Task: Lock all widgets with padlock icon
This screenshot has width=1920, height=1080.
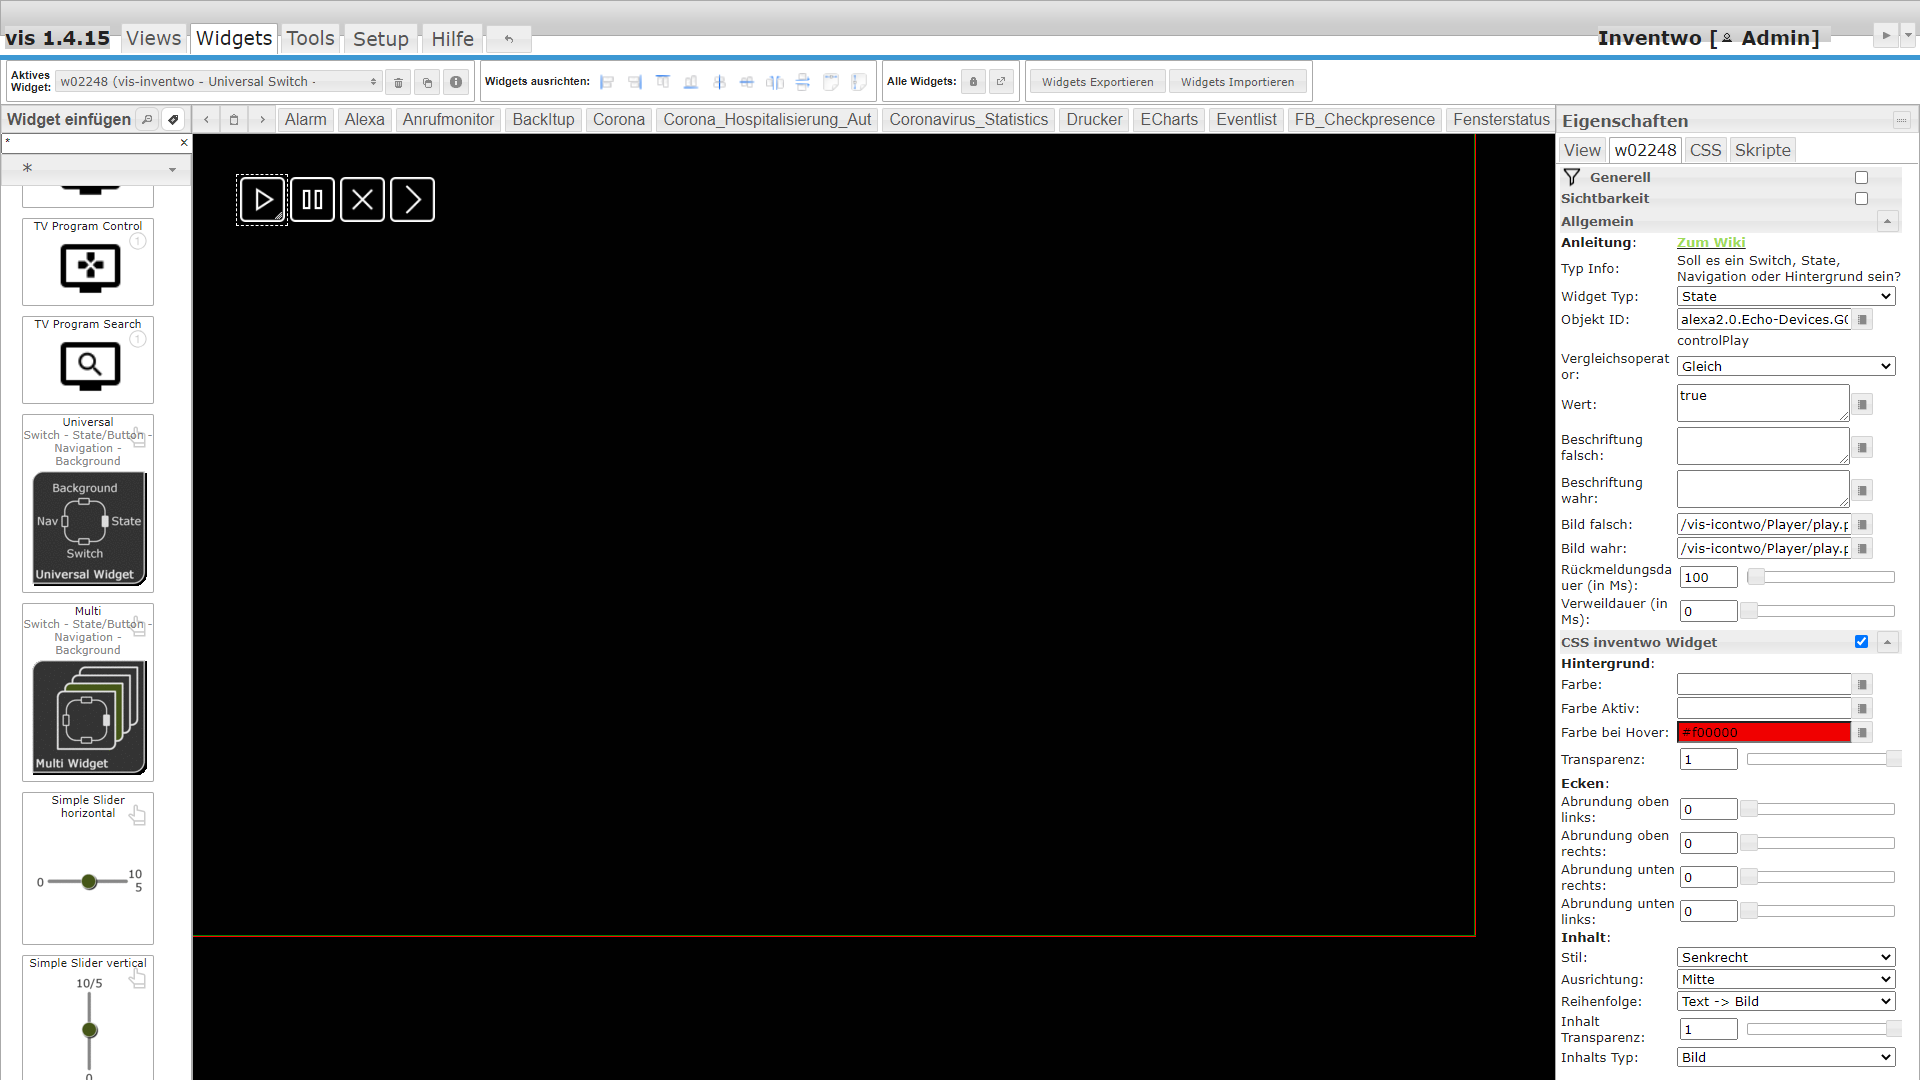Action: [973, 82]
